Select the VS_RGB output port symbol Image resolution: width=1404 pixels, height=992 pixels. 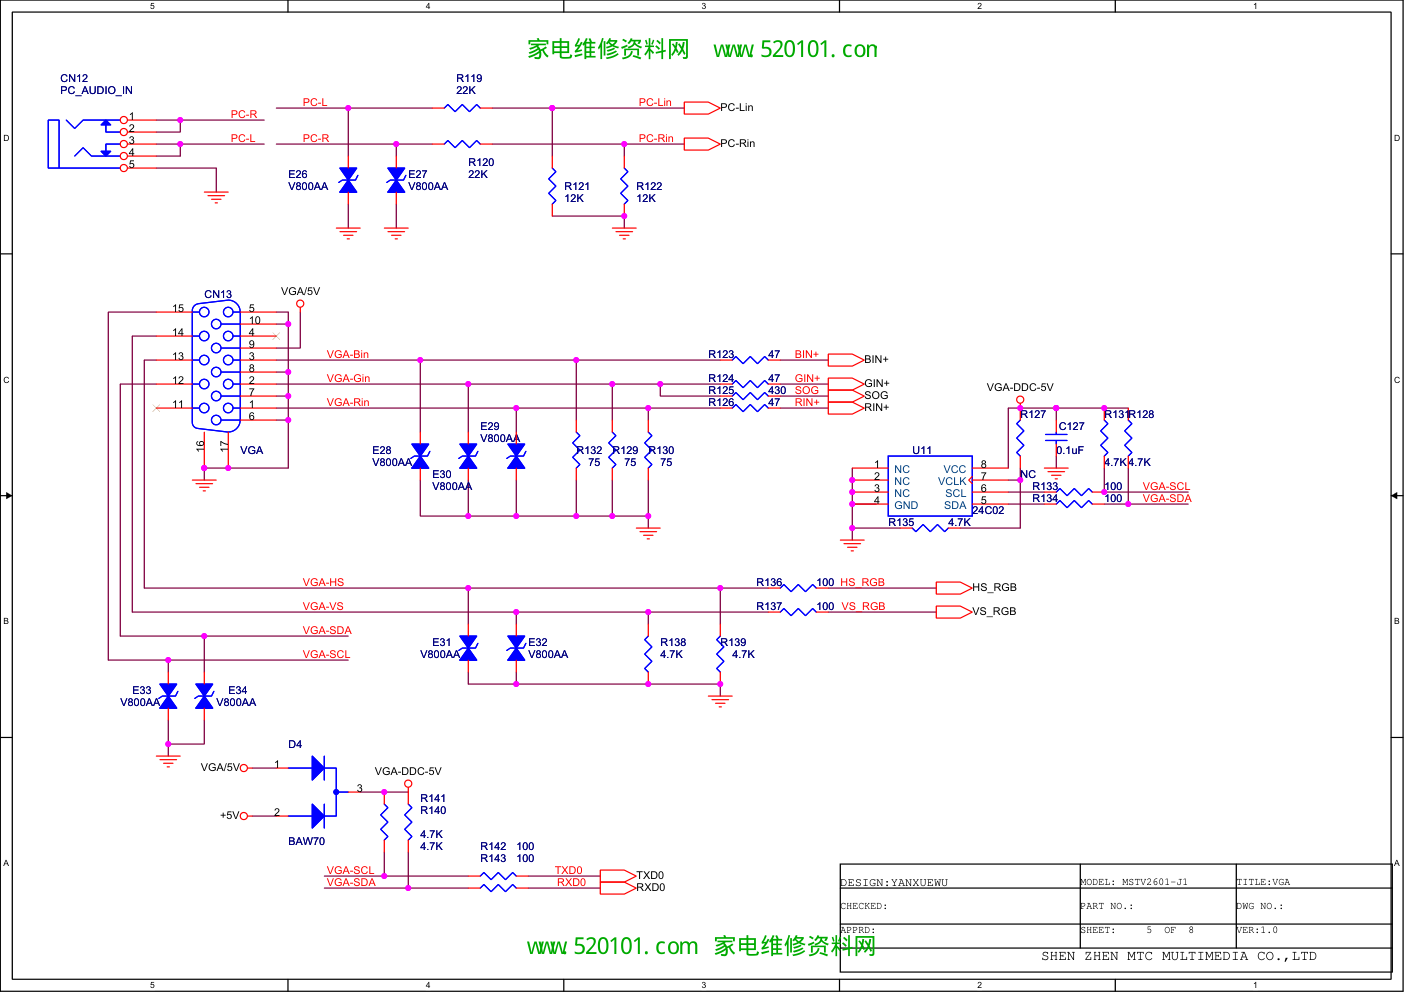coord(954,611)
